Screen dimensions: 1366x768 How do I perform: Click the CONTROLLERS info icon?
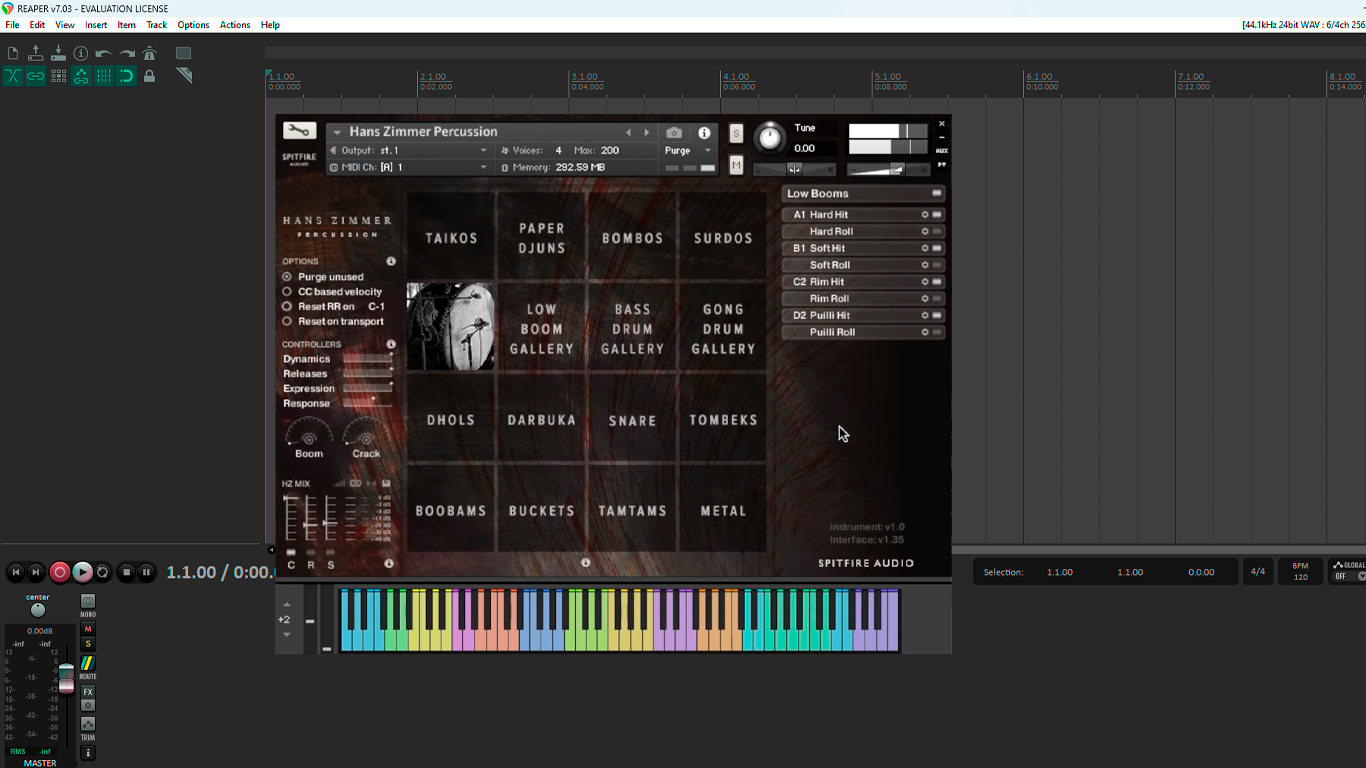coord(391,344)
